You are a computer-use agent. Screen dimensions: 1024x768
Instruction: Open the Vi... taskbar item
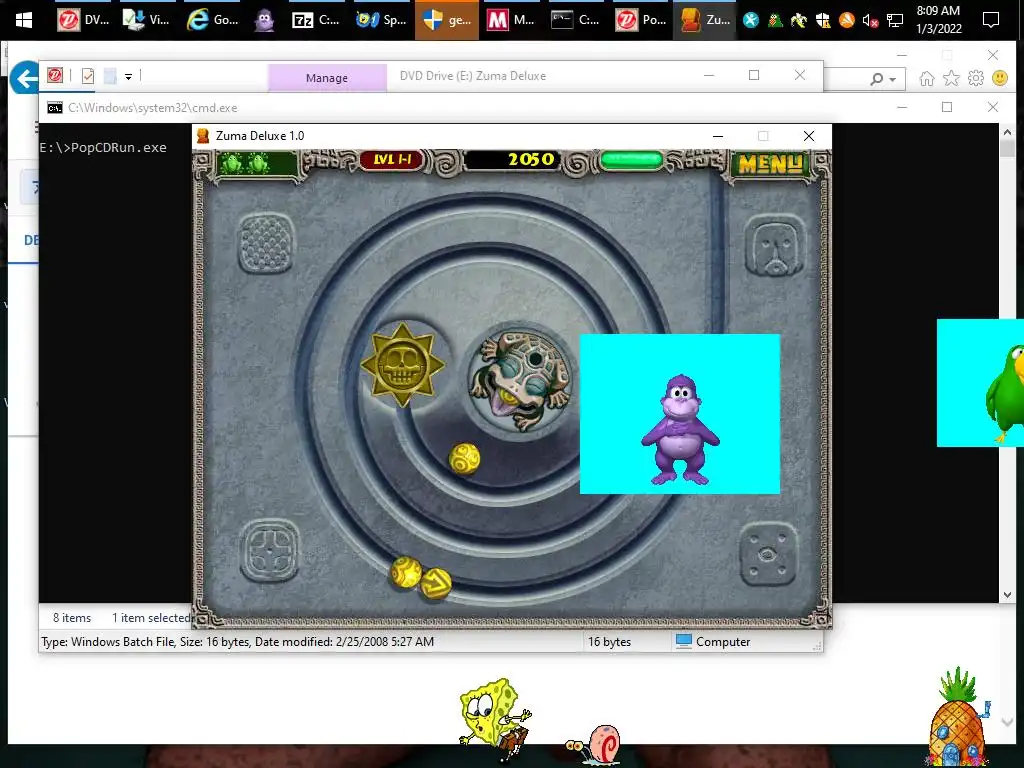(147, 20)
